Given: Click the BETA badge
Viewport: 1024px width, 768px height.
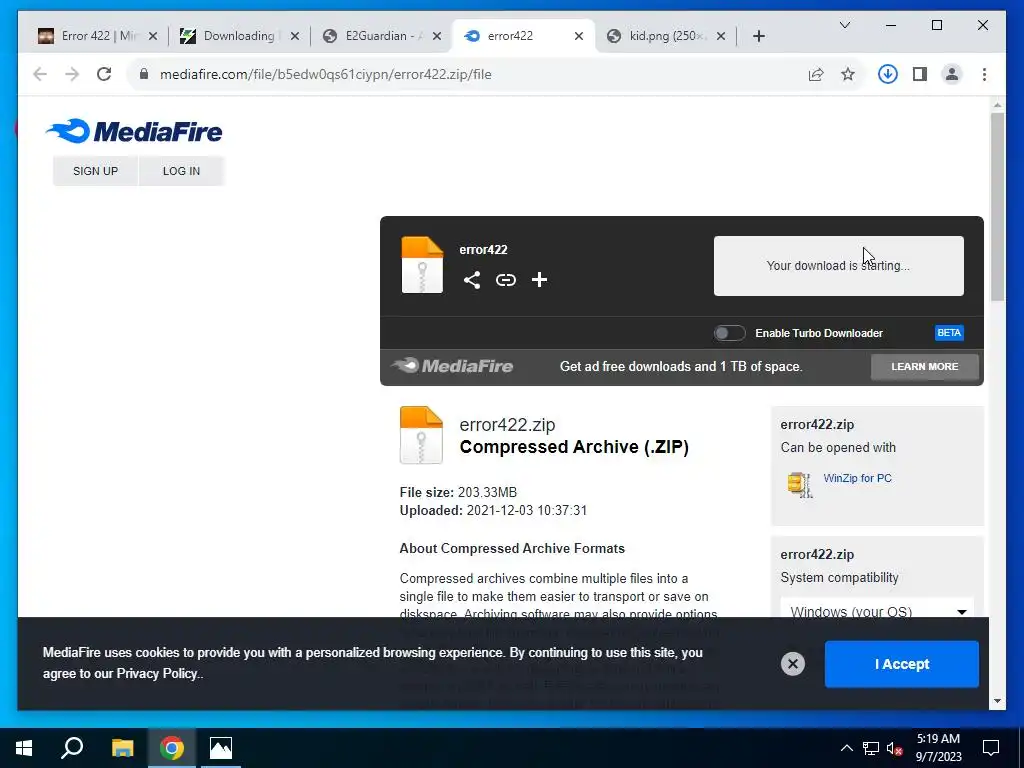Looking at the screenshot, I should (x=949, y=333).
